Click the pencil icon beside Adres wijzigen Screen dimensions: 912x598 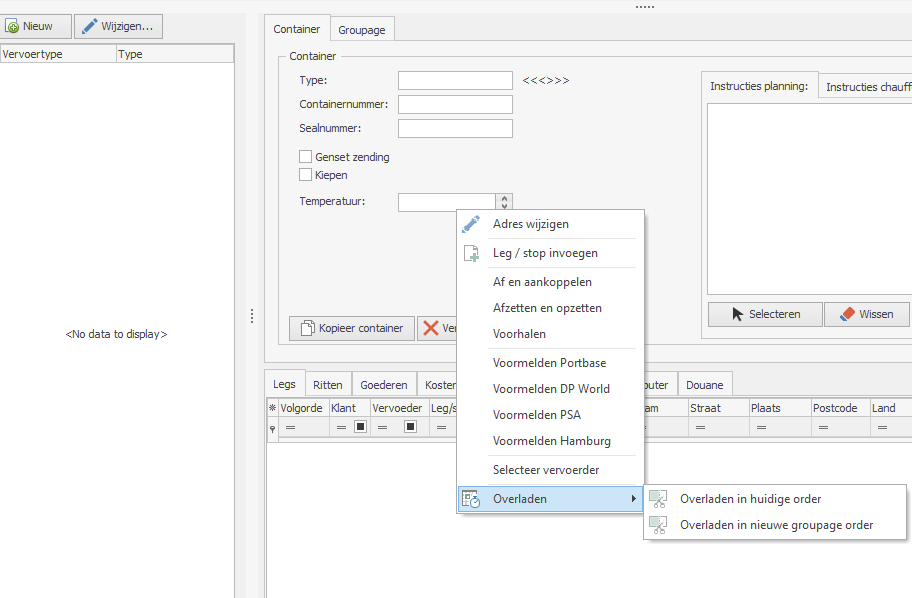click(x=471, y=224)
